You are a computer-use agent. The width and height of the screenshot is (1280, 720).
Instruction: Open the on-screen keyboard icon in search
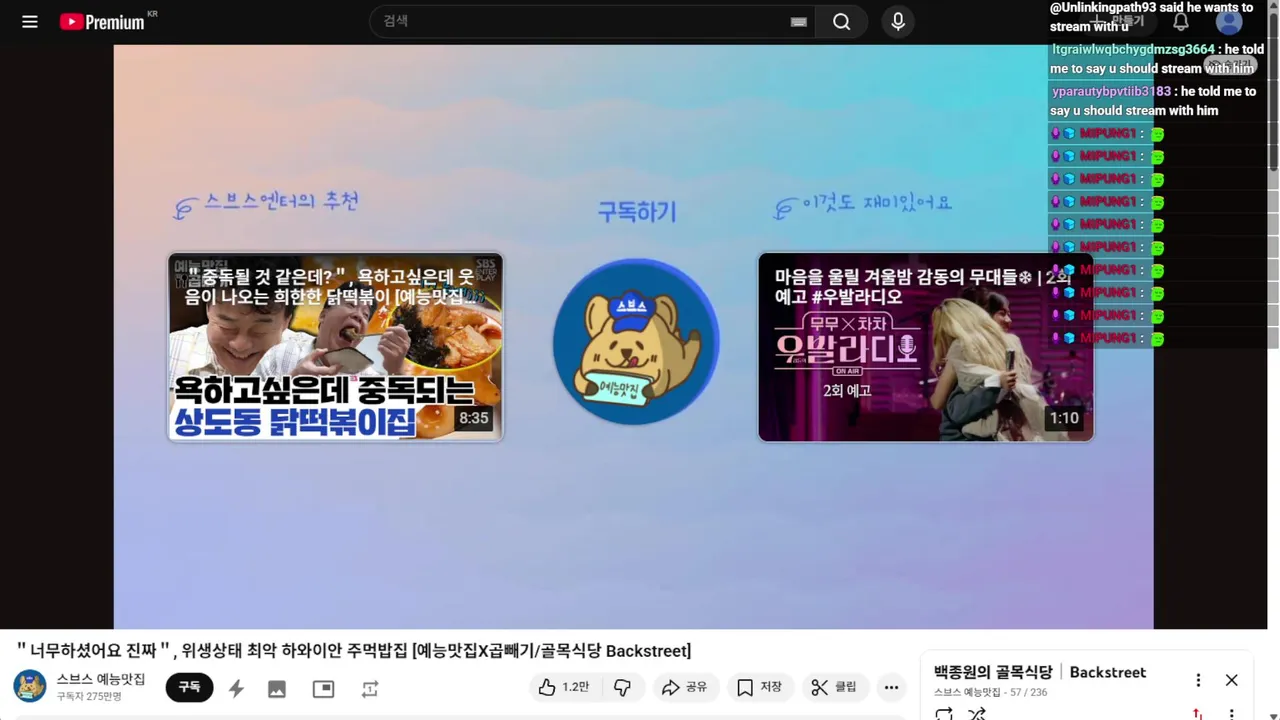(798, 21)
